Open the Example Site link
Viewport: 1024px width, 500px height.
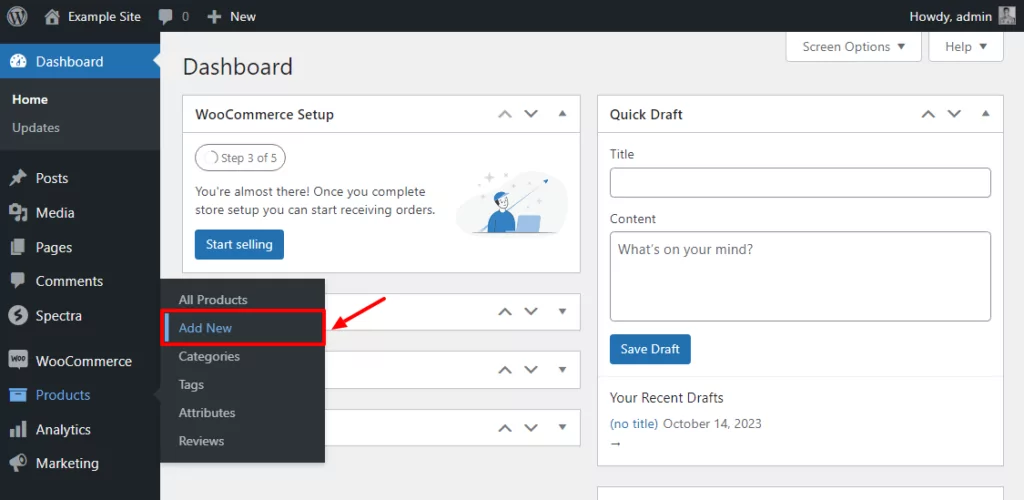(x=104, y=17)
